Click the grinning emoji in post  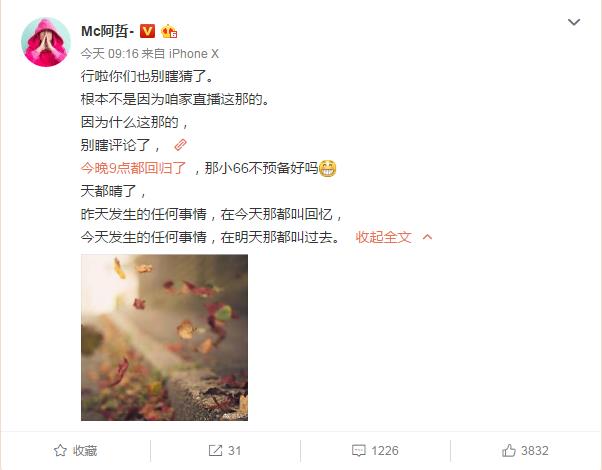tap(327, 168)
